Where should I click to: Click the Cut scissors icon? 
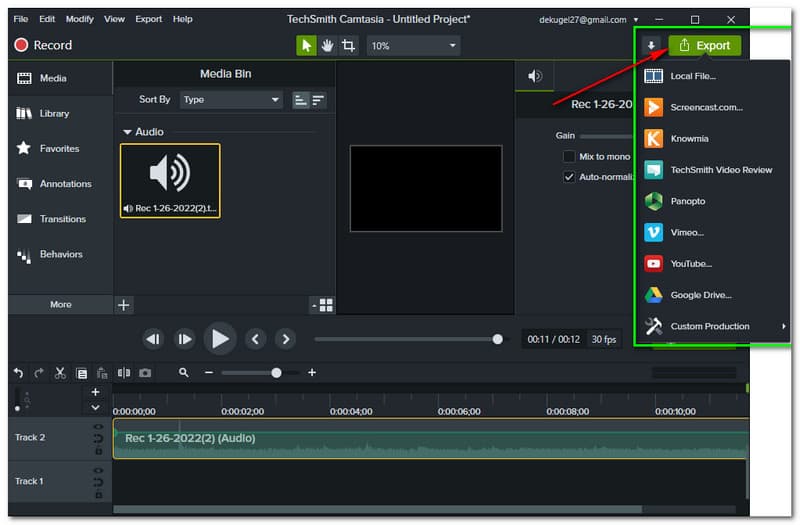tap(60, 373)
